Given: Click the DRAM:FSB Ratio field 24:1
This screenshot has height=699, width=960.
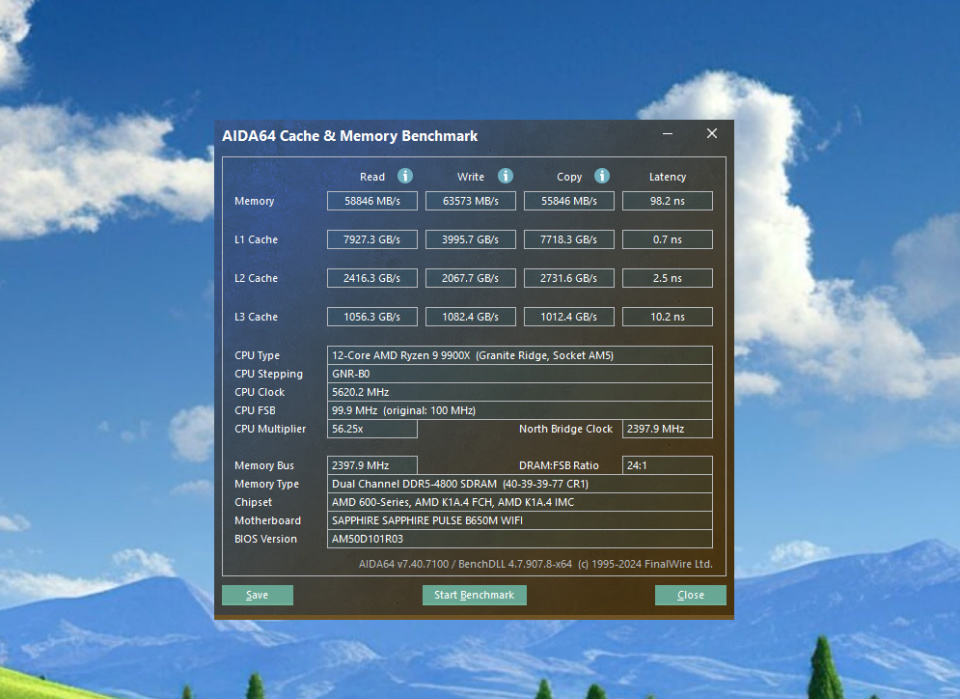Looking at the screenshot, I should [x=667, y=465].
